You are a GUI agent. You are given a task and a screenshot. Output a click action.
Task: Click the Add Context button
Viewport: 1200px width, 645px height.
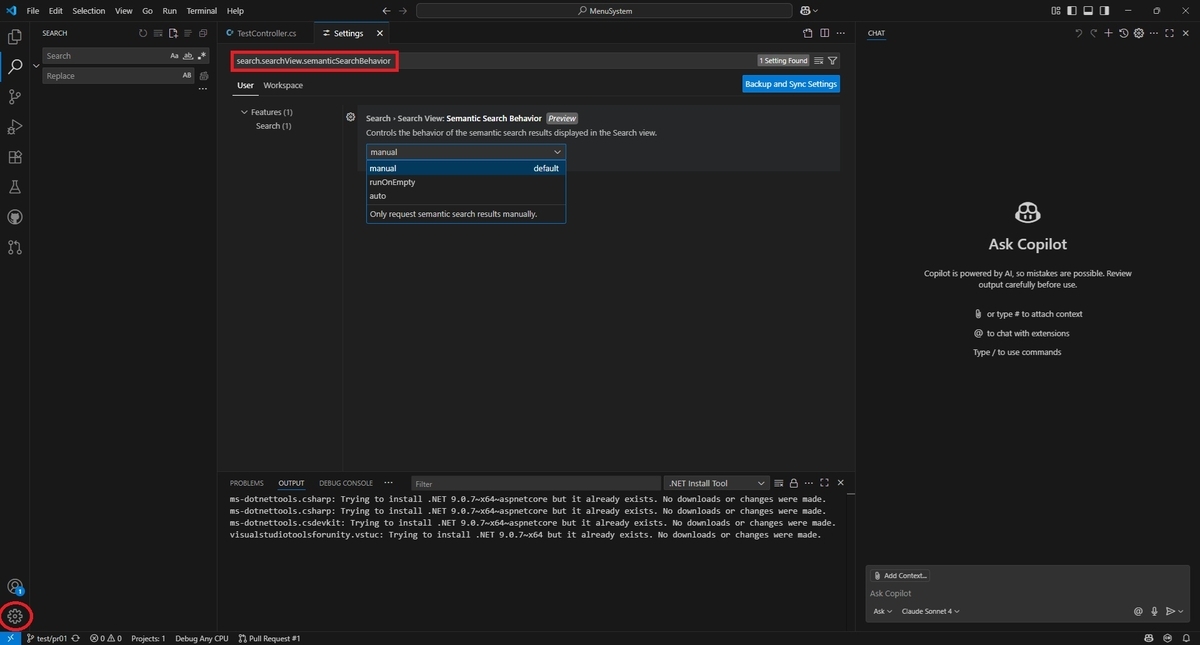coord(901,575)
